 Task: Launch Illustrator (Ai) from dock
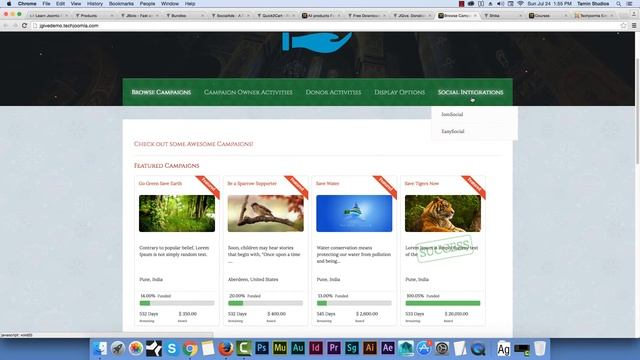[x=369, y=348]
